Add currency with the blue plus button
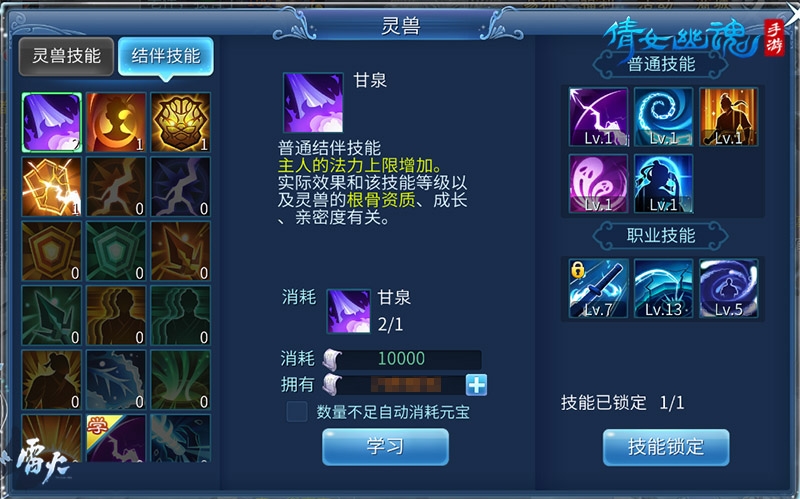Image resolution: width=800 pixels, height=499 pixels. click(476, 385)
